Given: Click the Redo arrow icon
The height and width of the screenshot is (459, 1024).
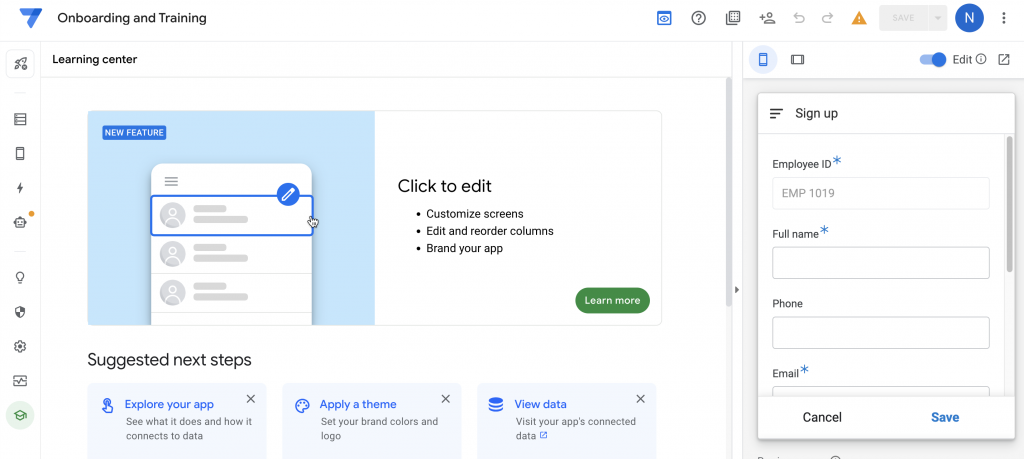Looking at the screenshot, I should (x=827, y=18).
